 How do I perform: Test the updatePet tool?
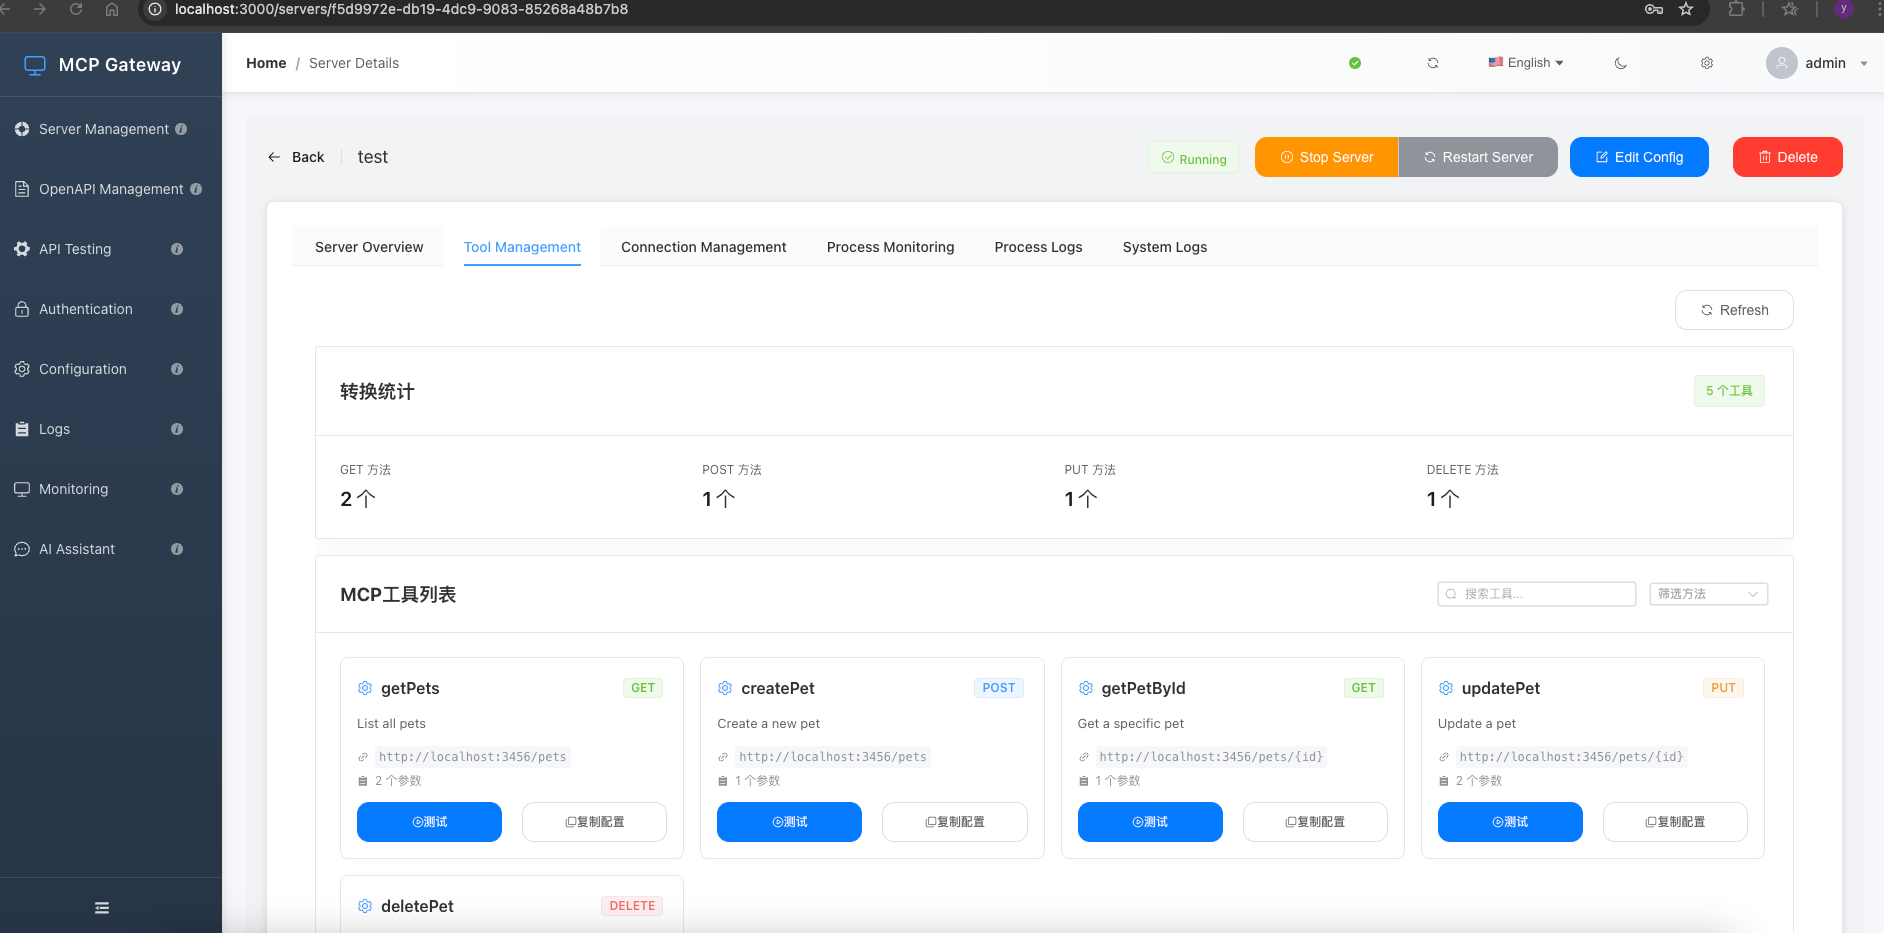point(1510,822)
